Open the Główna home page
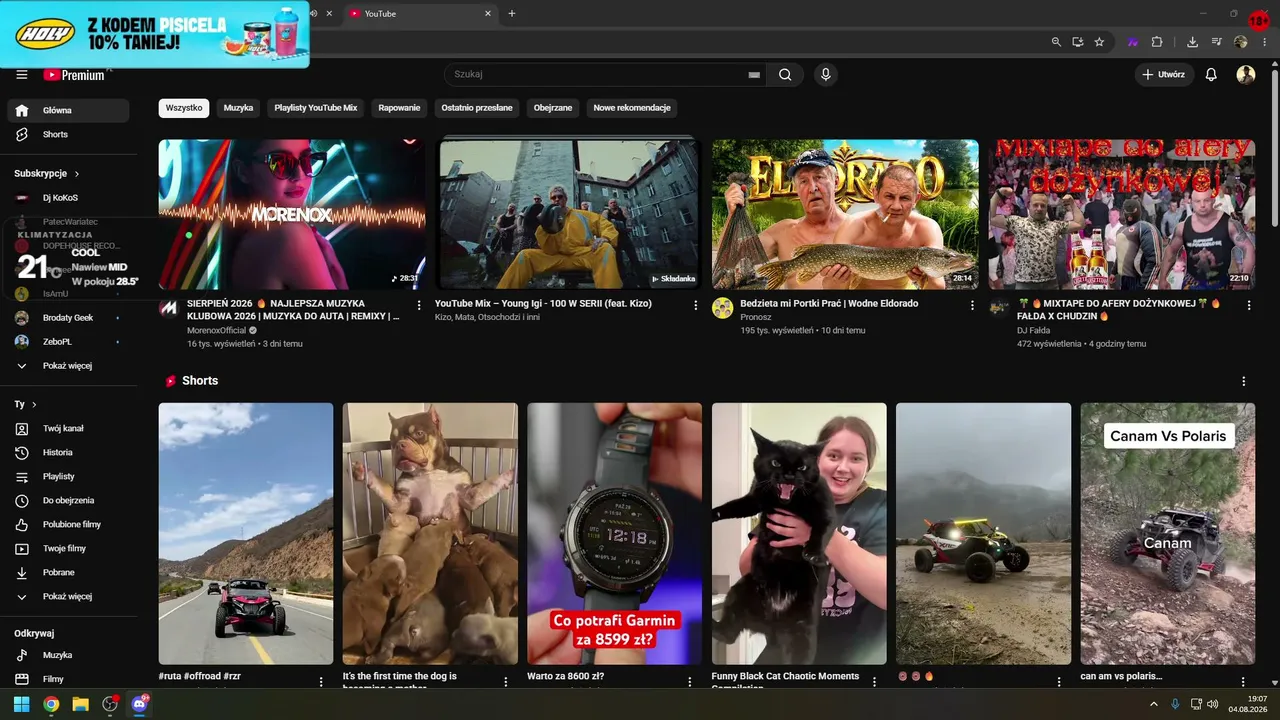The image size is (1280, 720). [68, 111]
